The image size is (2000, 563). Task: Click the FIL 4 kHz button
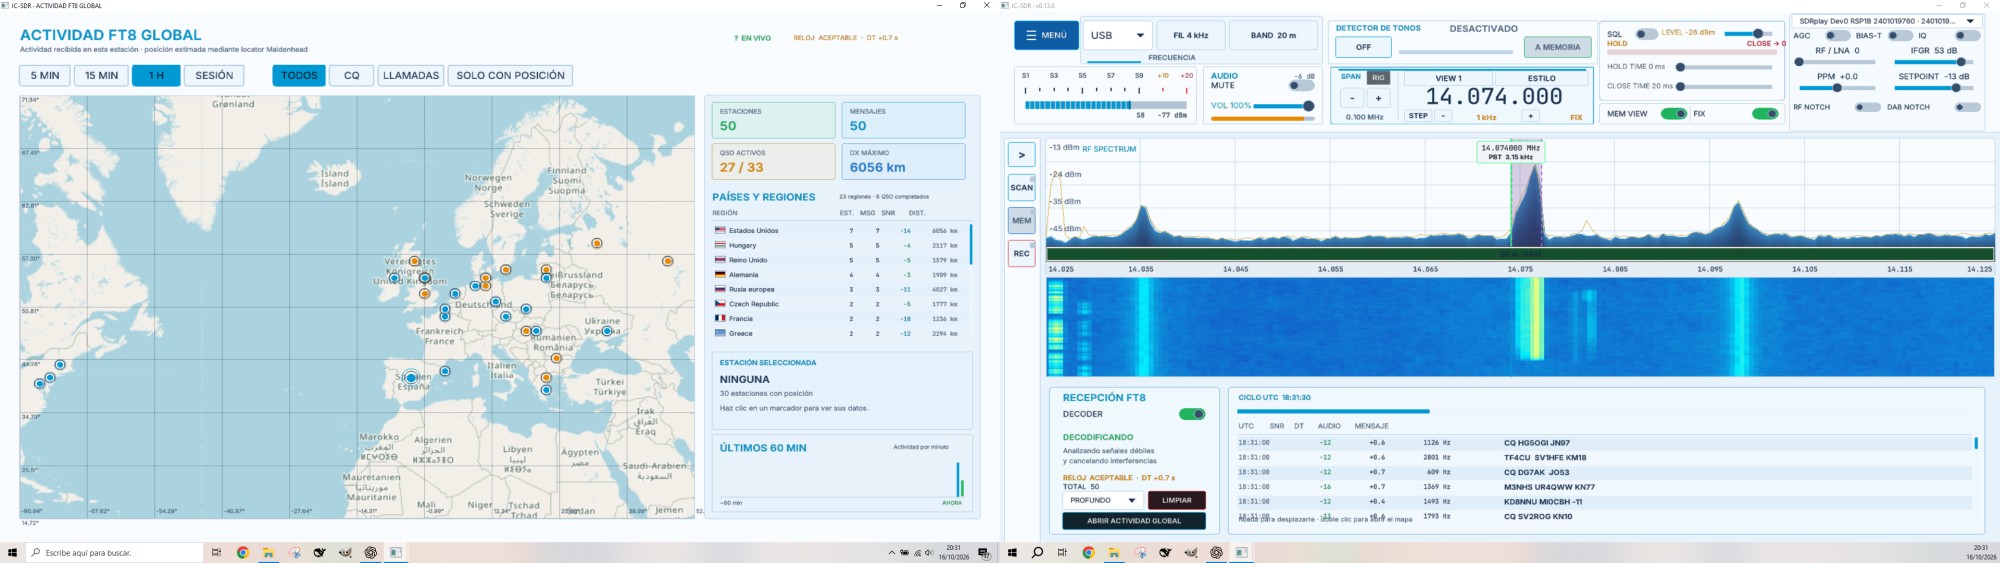click(x=1190, y=35)
